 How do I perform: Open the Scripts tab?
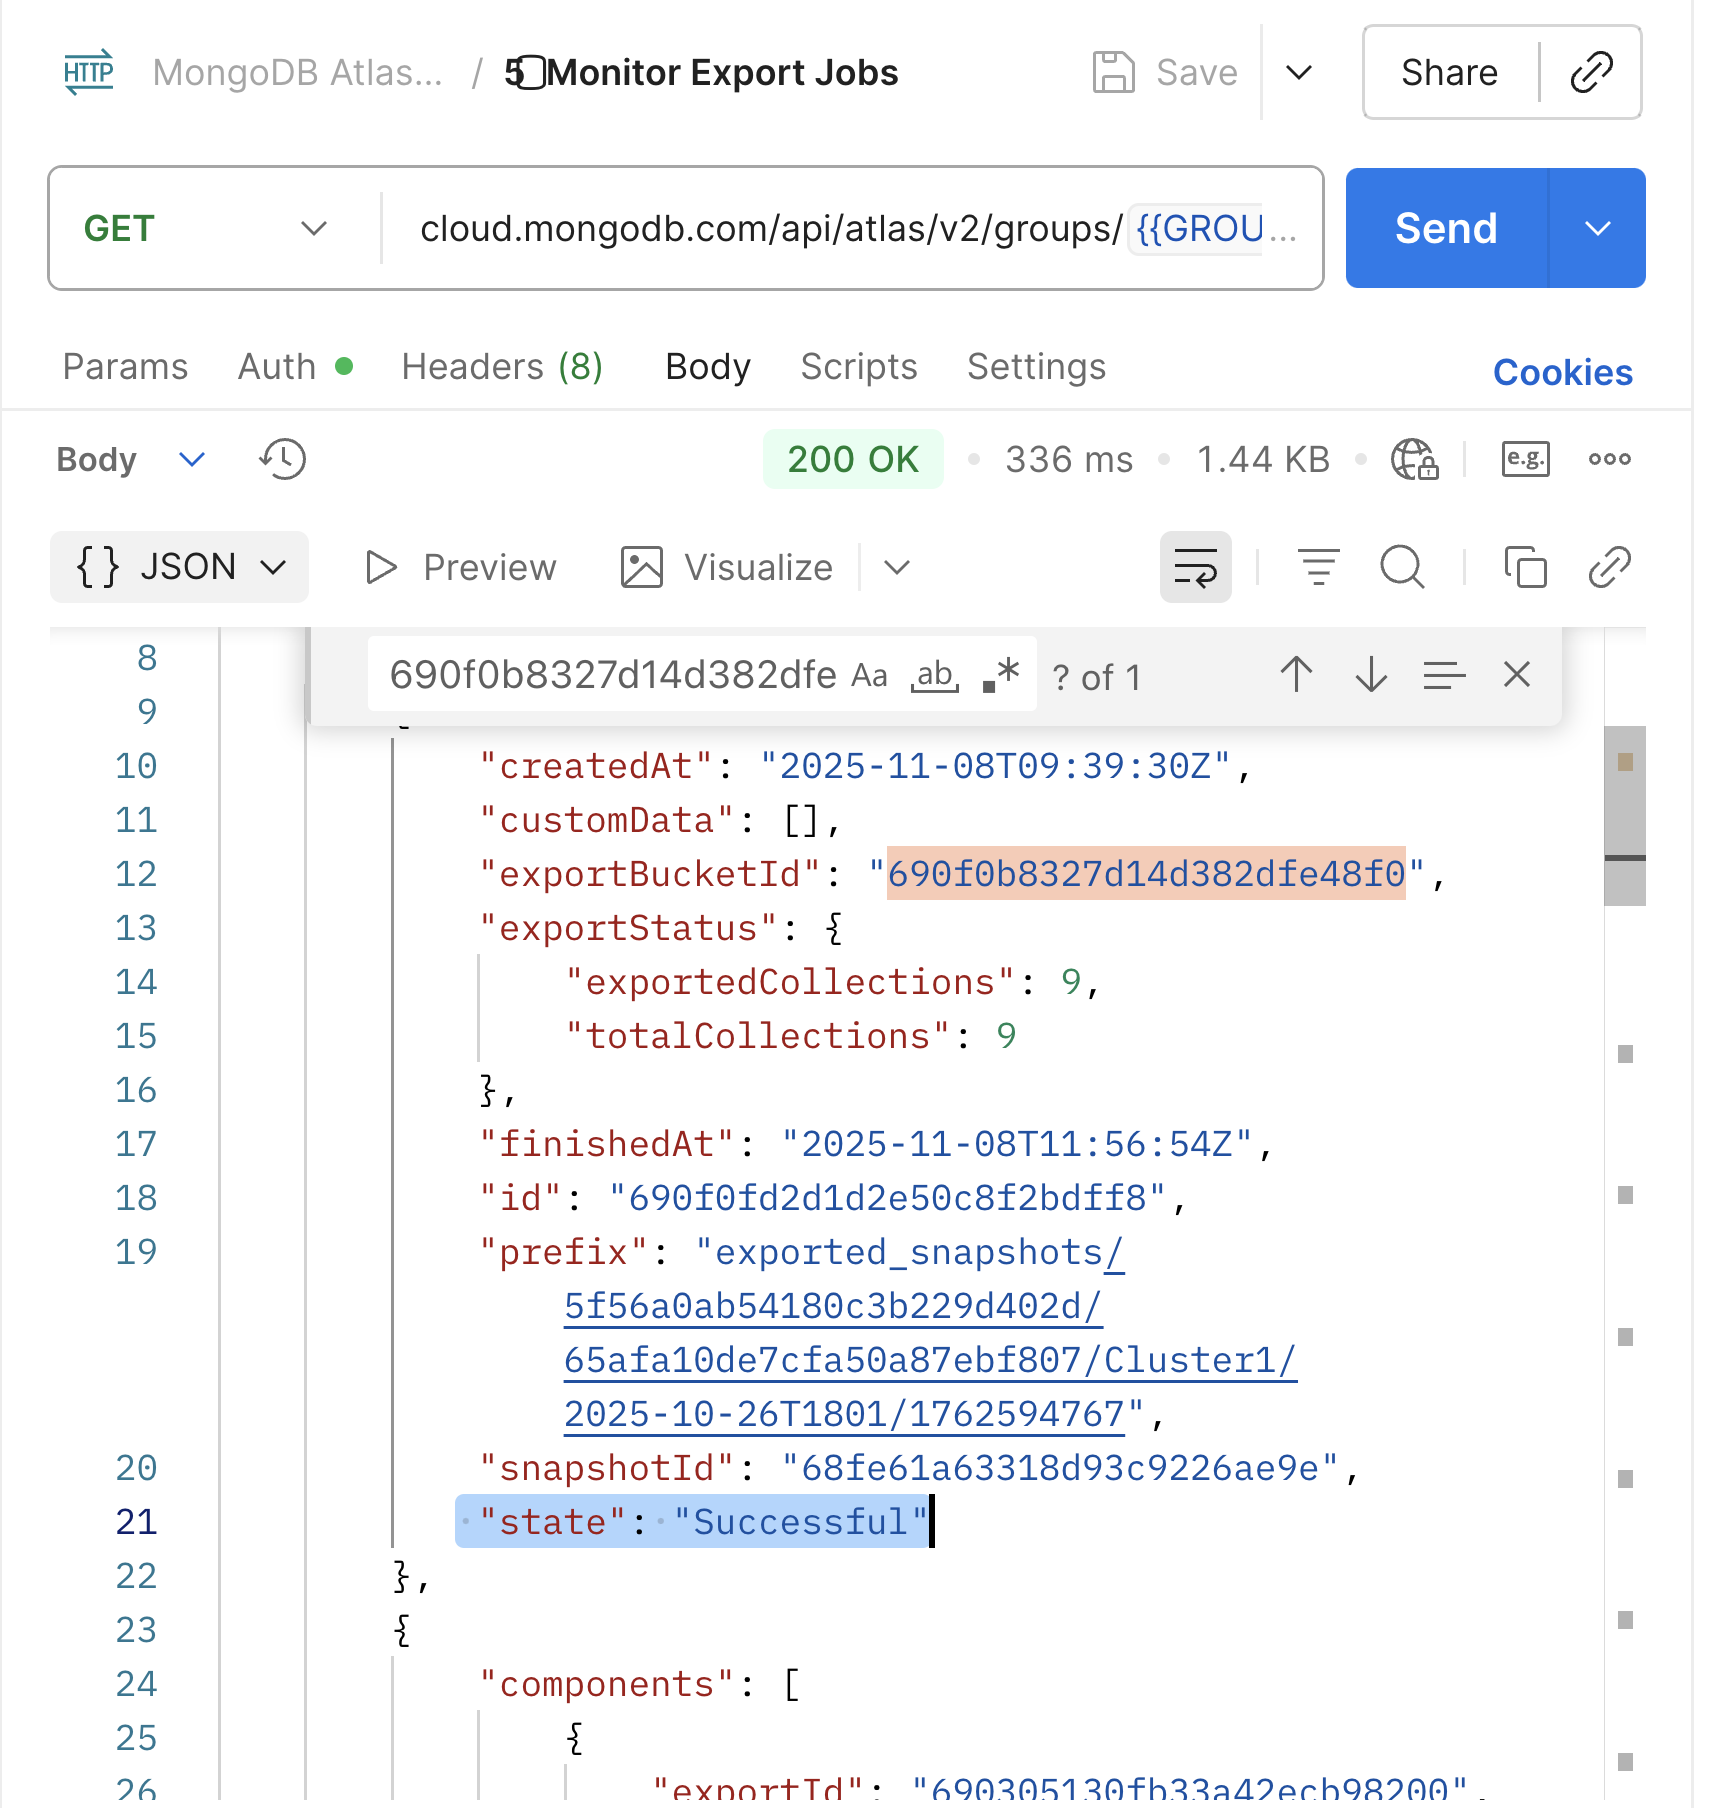point(859,367)
